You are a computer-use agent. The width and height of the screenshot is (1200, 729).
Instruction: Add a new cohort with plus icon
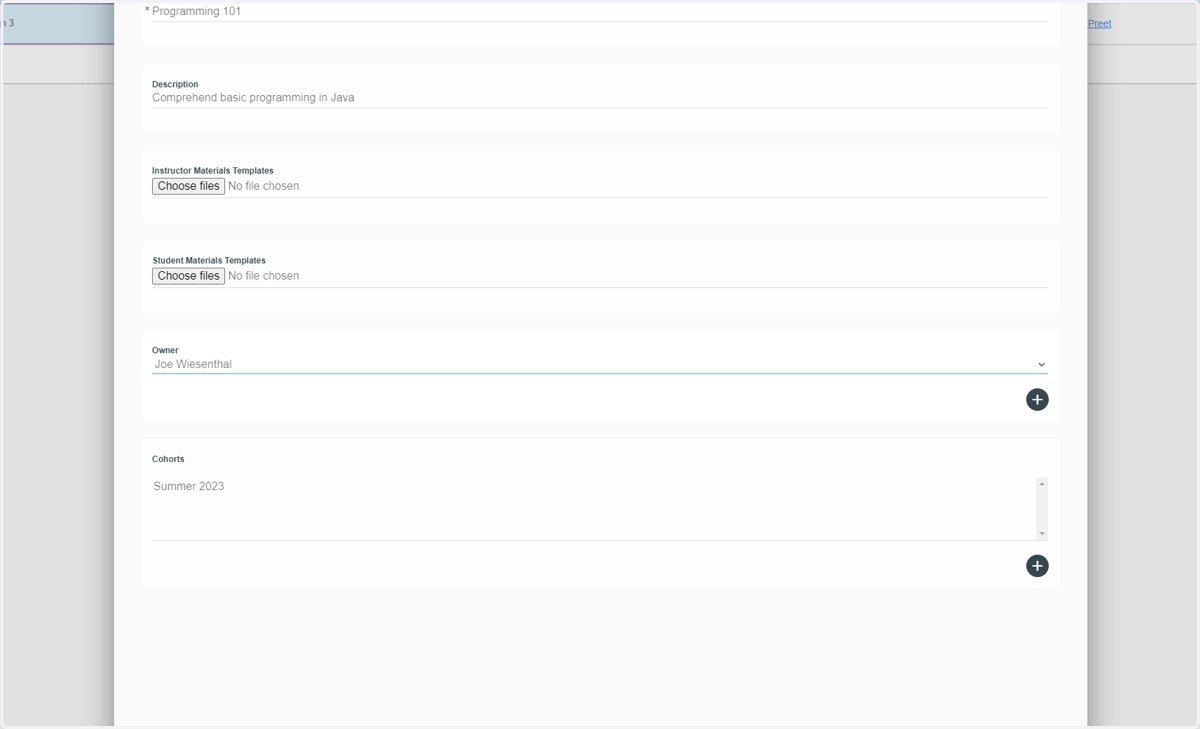click(1037, 566)
